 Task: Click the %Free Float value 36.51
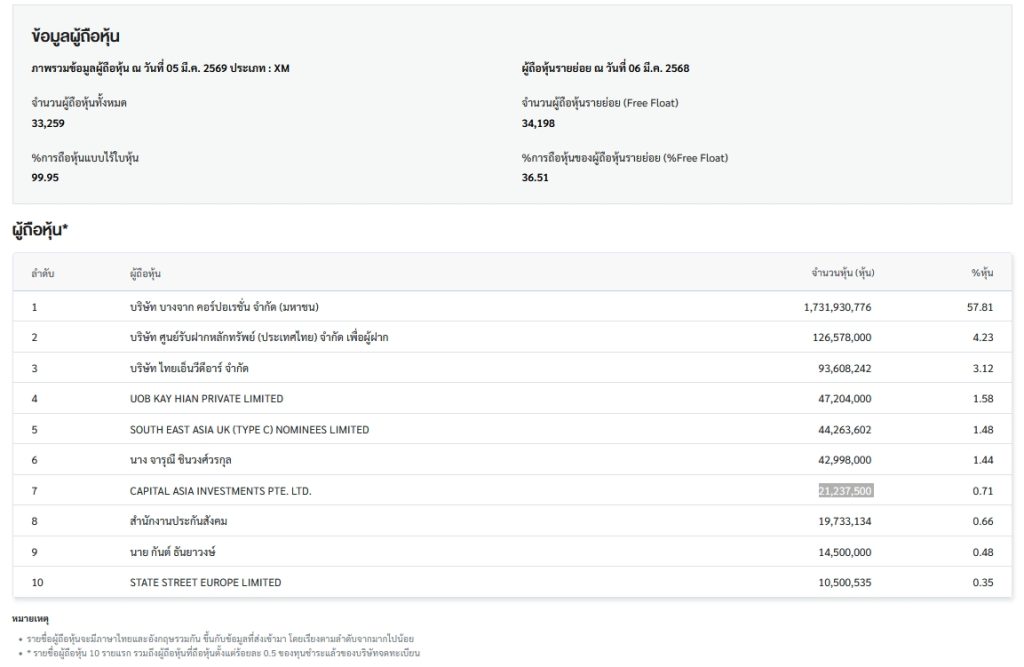535,178
